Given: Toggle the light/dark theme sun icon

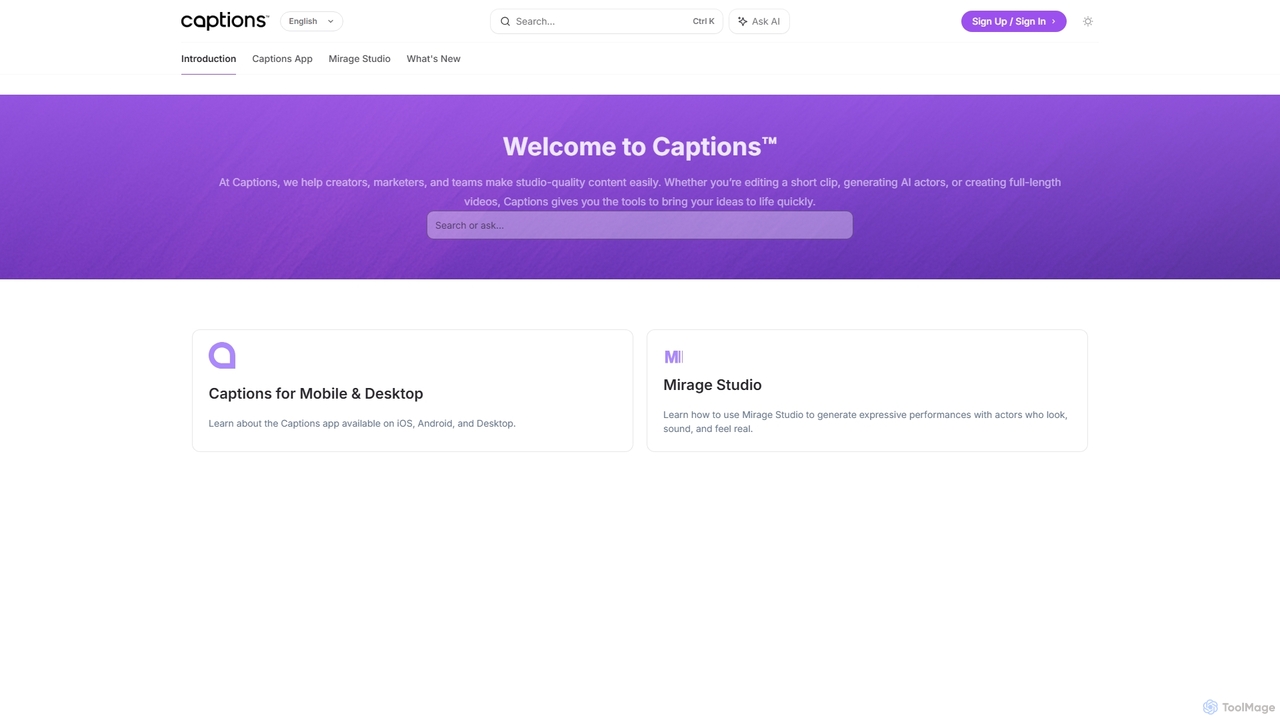Looking at the screenshot, I should (1088, 21).
